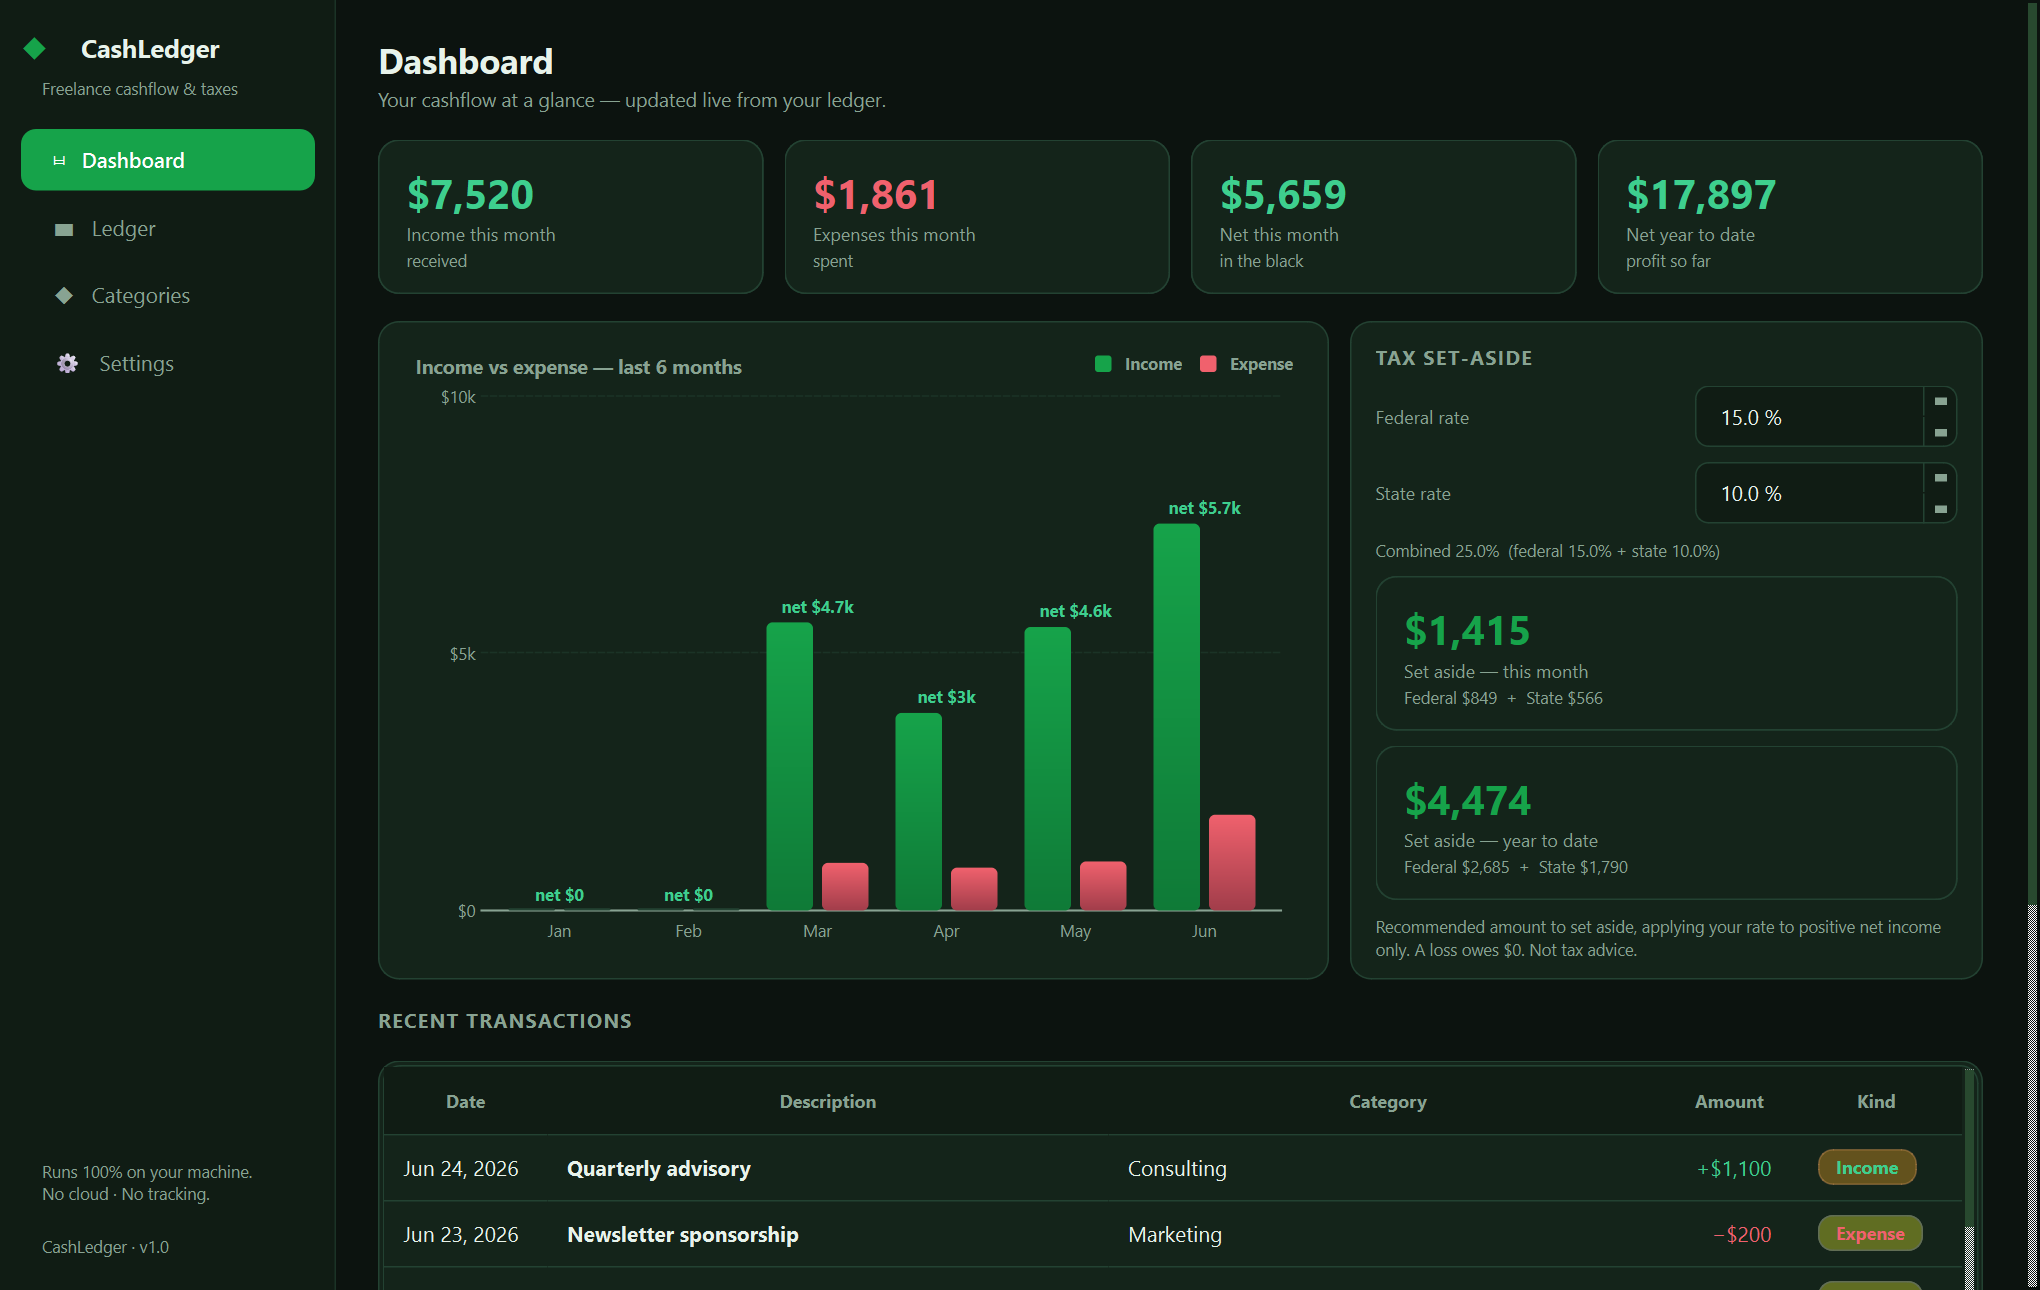Click the net $4.7k label above March
This screenshot has width=2040, height=1290.
pyautogui.click(x=817, y=607)
